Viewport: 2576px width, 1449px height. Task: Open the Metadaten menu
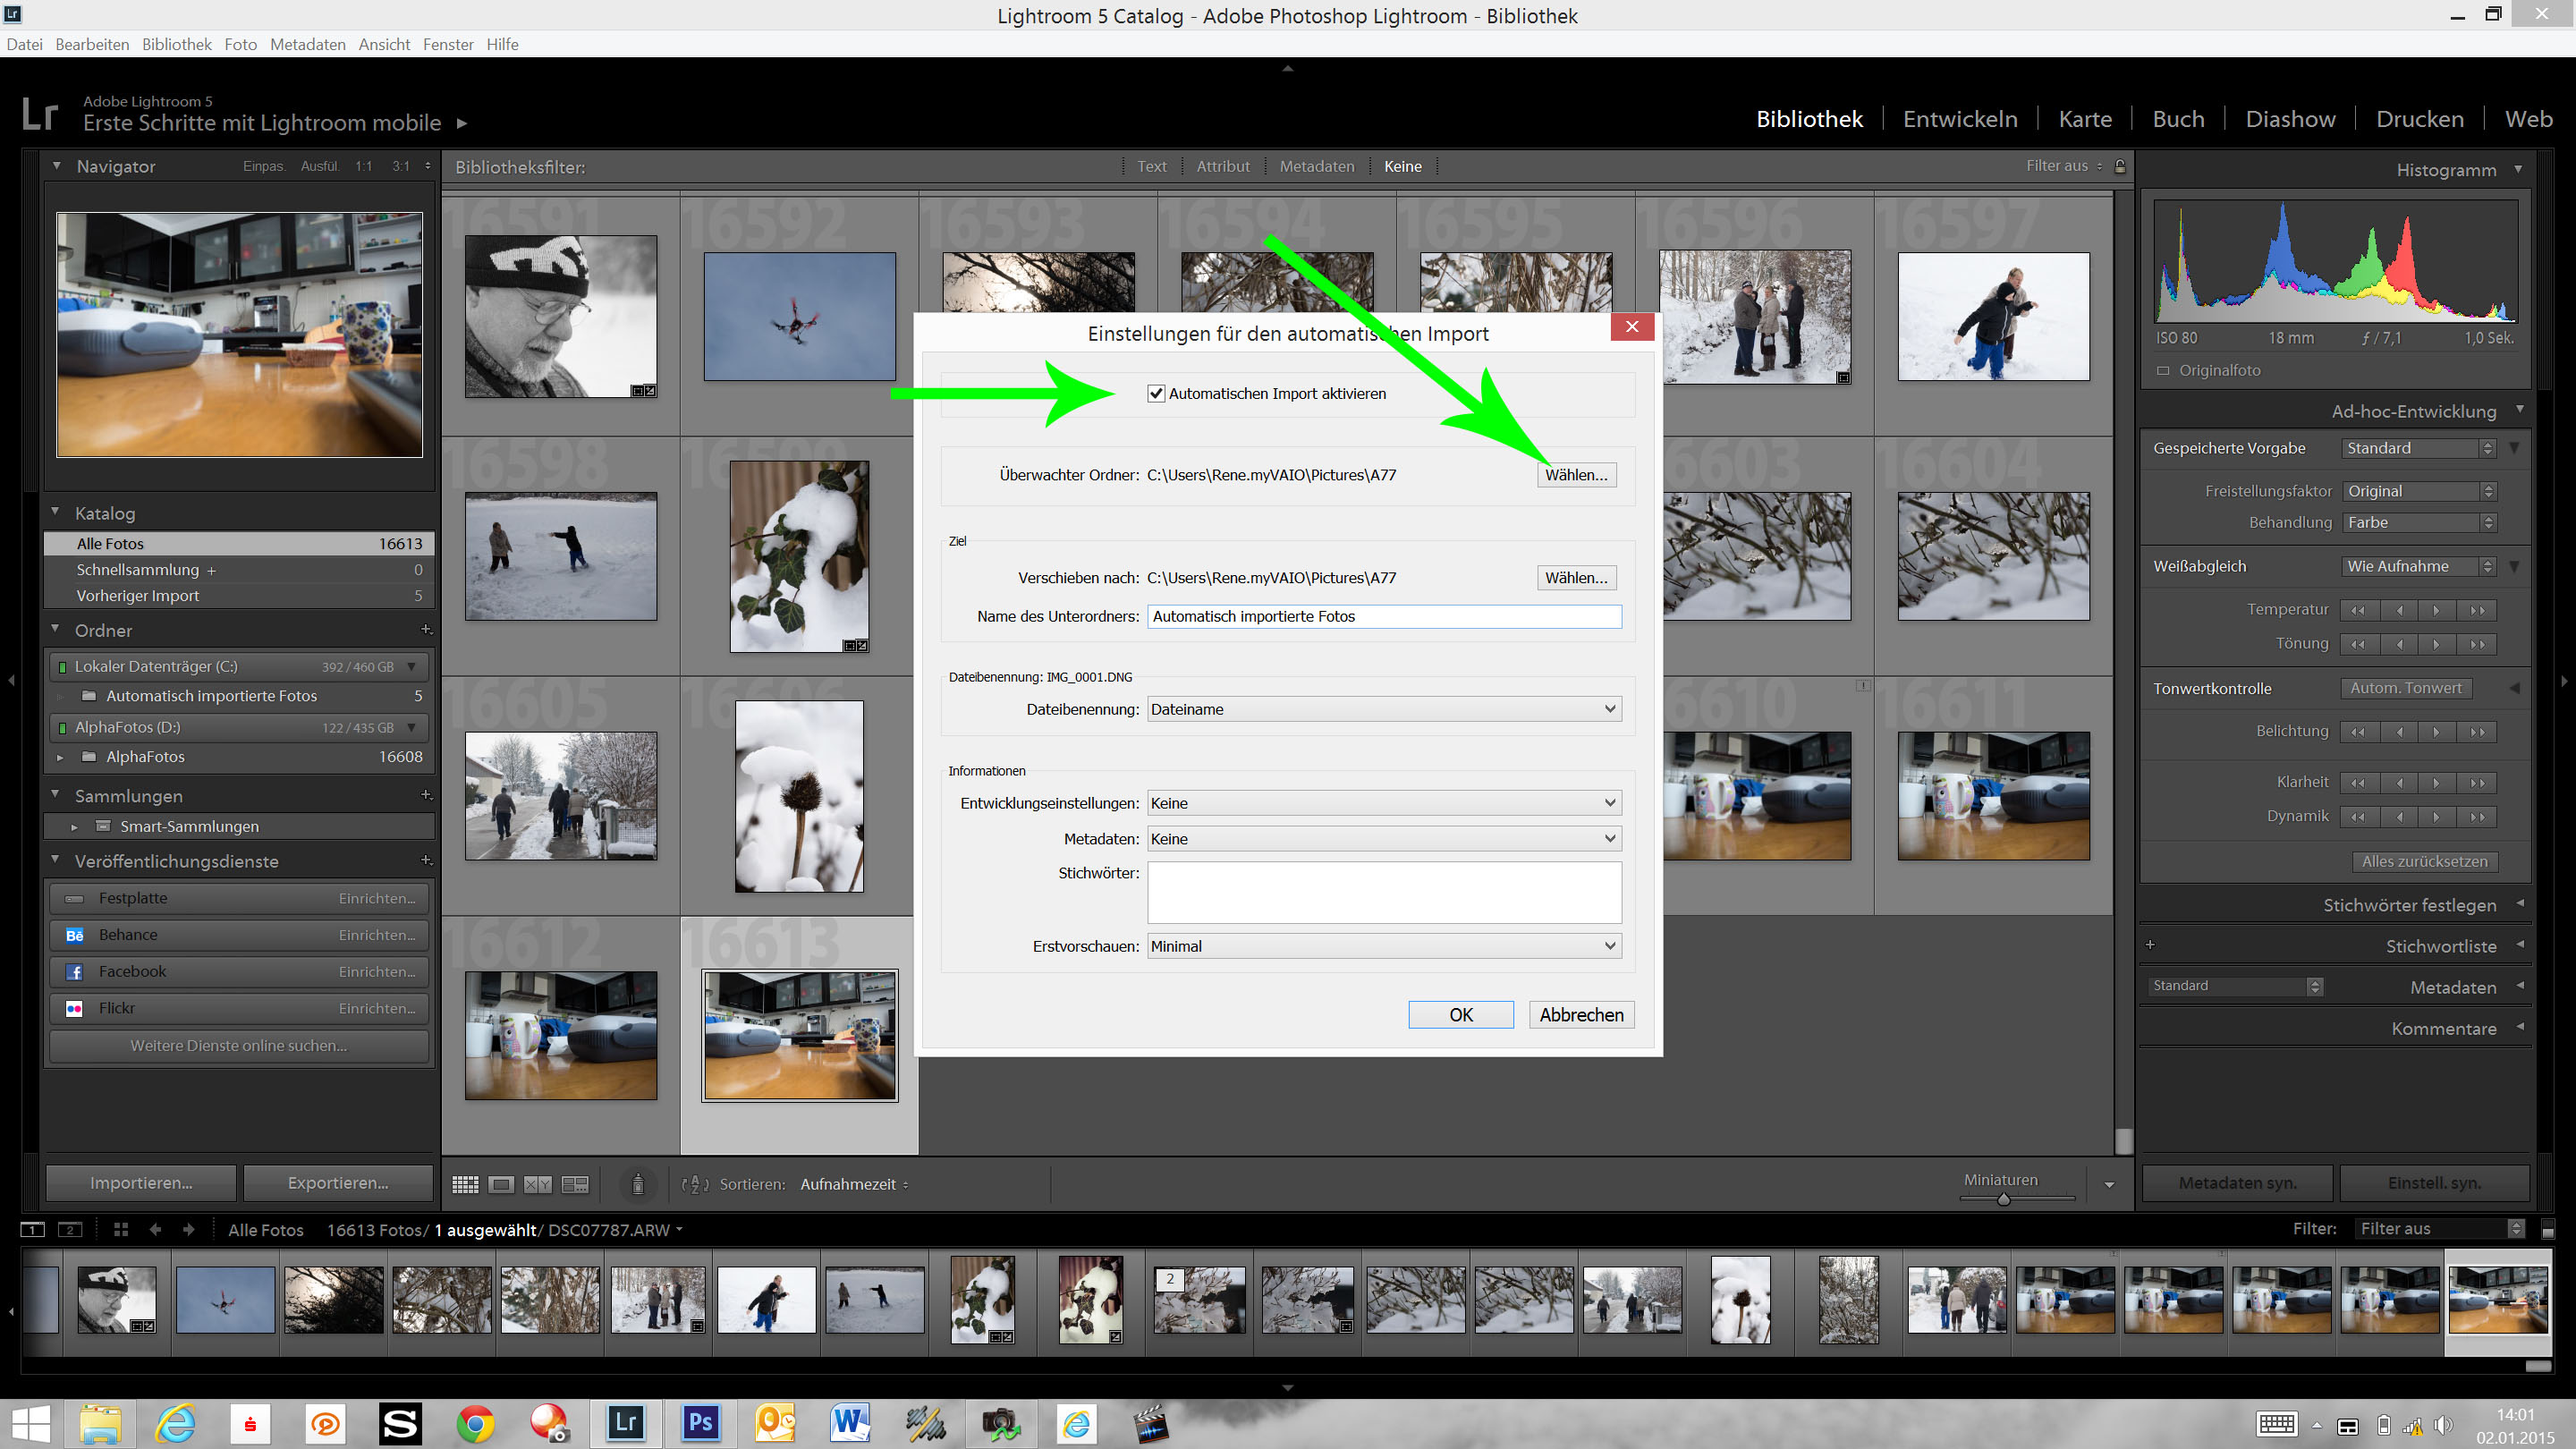[307, 44]
